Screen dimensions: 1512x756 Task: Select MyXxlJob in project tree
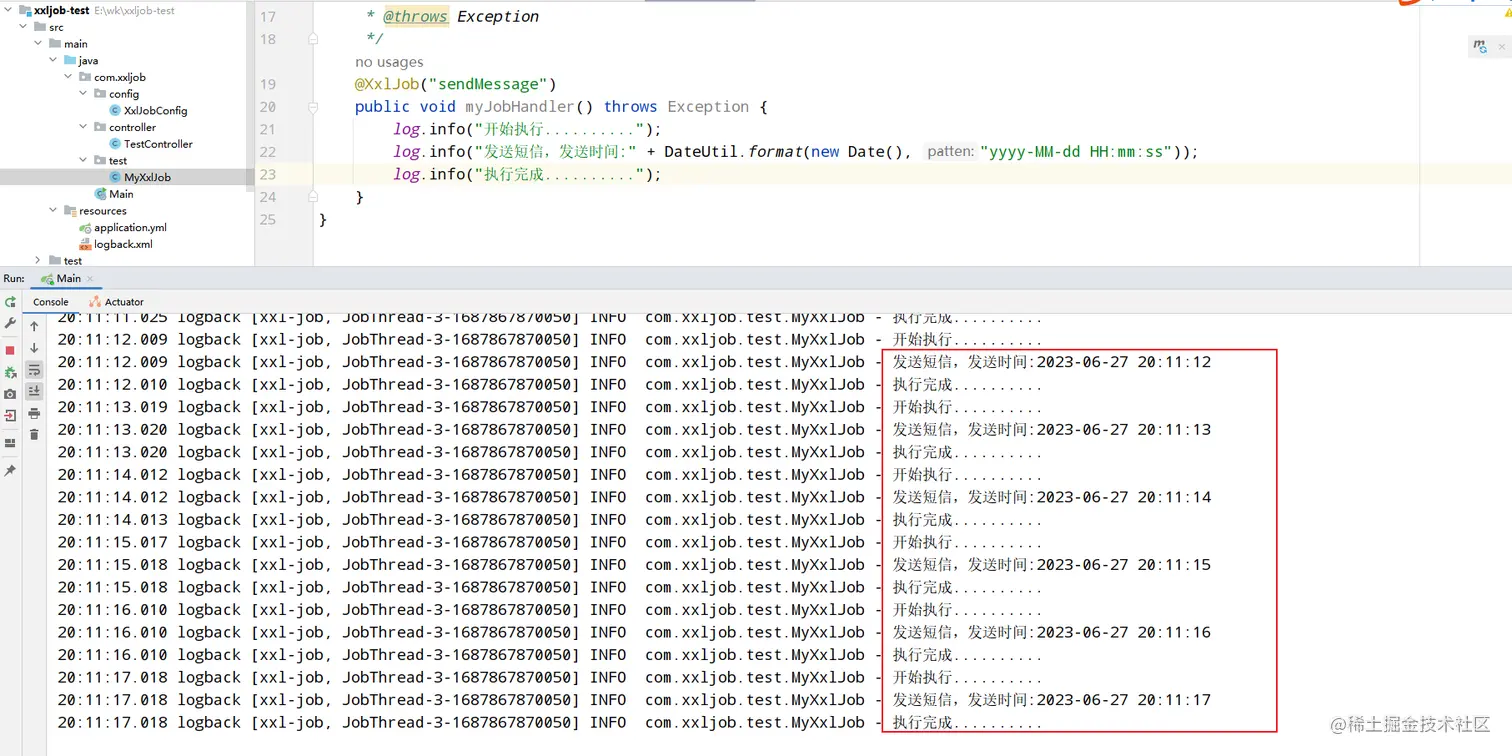(x=140, y=177)
